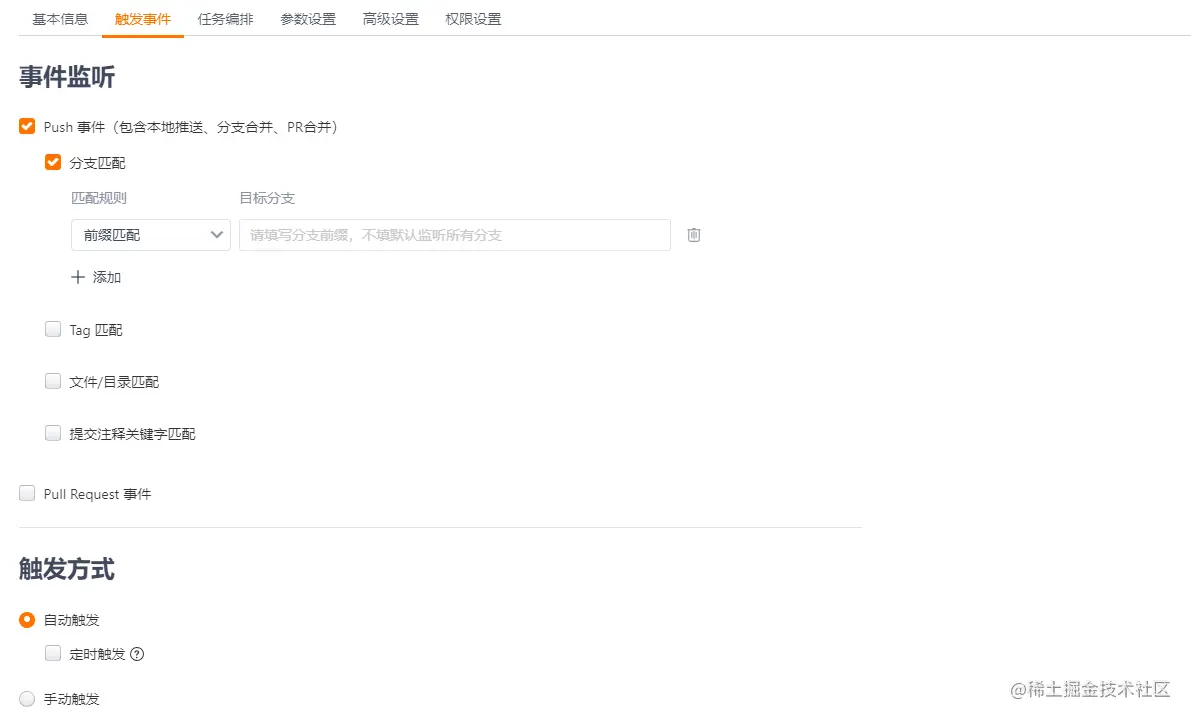Screen dimensions: 1191x720
Task: Click the 目标分支 branch prefix input field
Action: (453, 235)
